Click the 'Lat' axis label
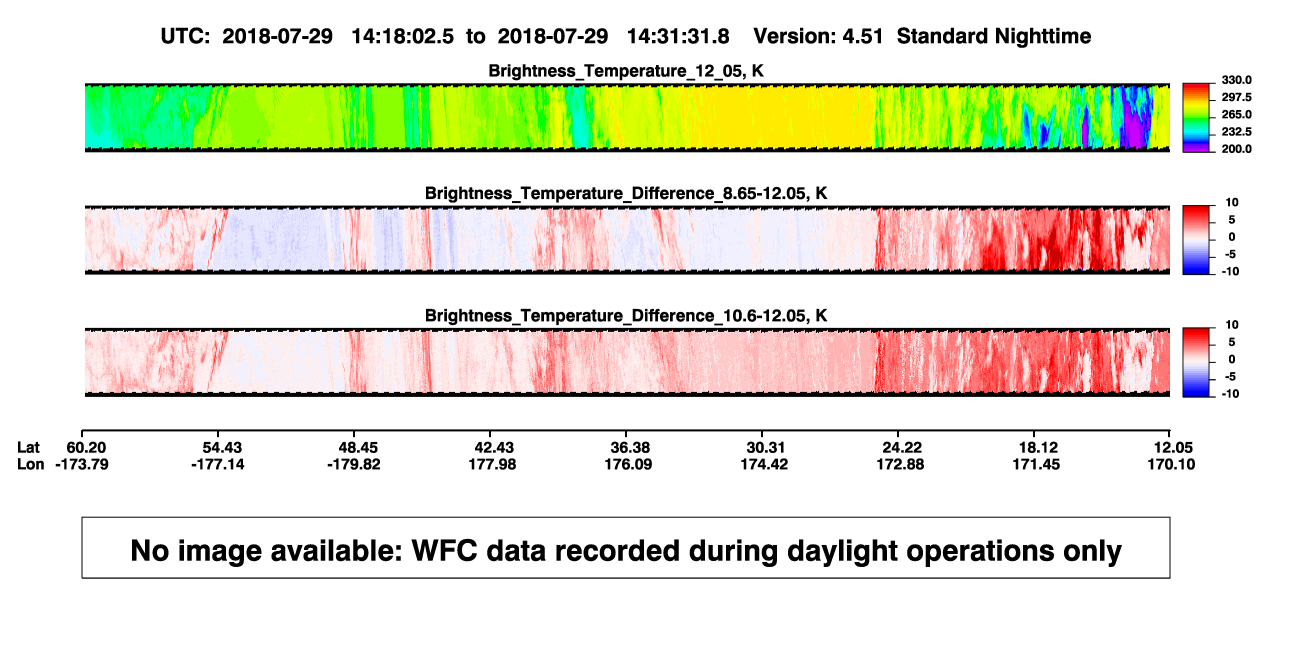Image resolution: width=1300 pixels, height=667 pixels. click(29, 447)
